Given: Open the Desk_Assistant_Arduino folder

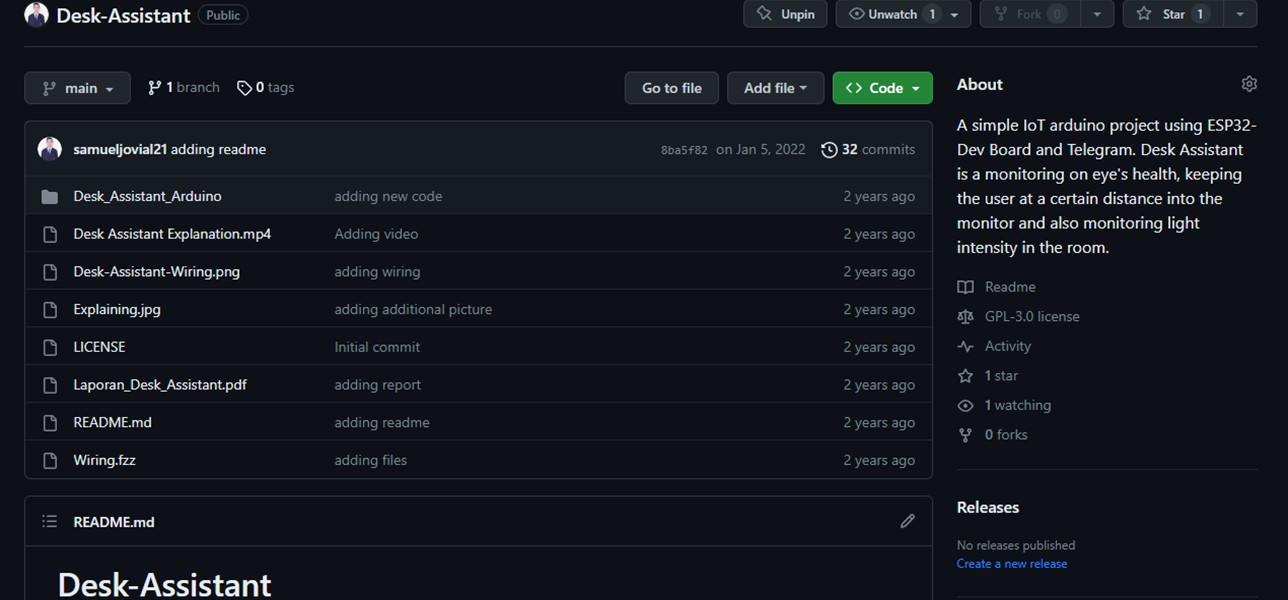Looking at the screenshot, I should point(147,196).
